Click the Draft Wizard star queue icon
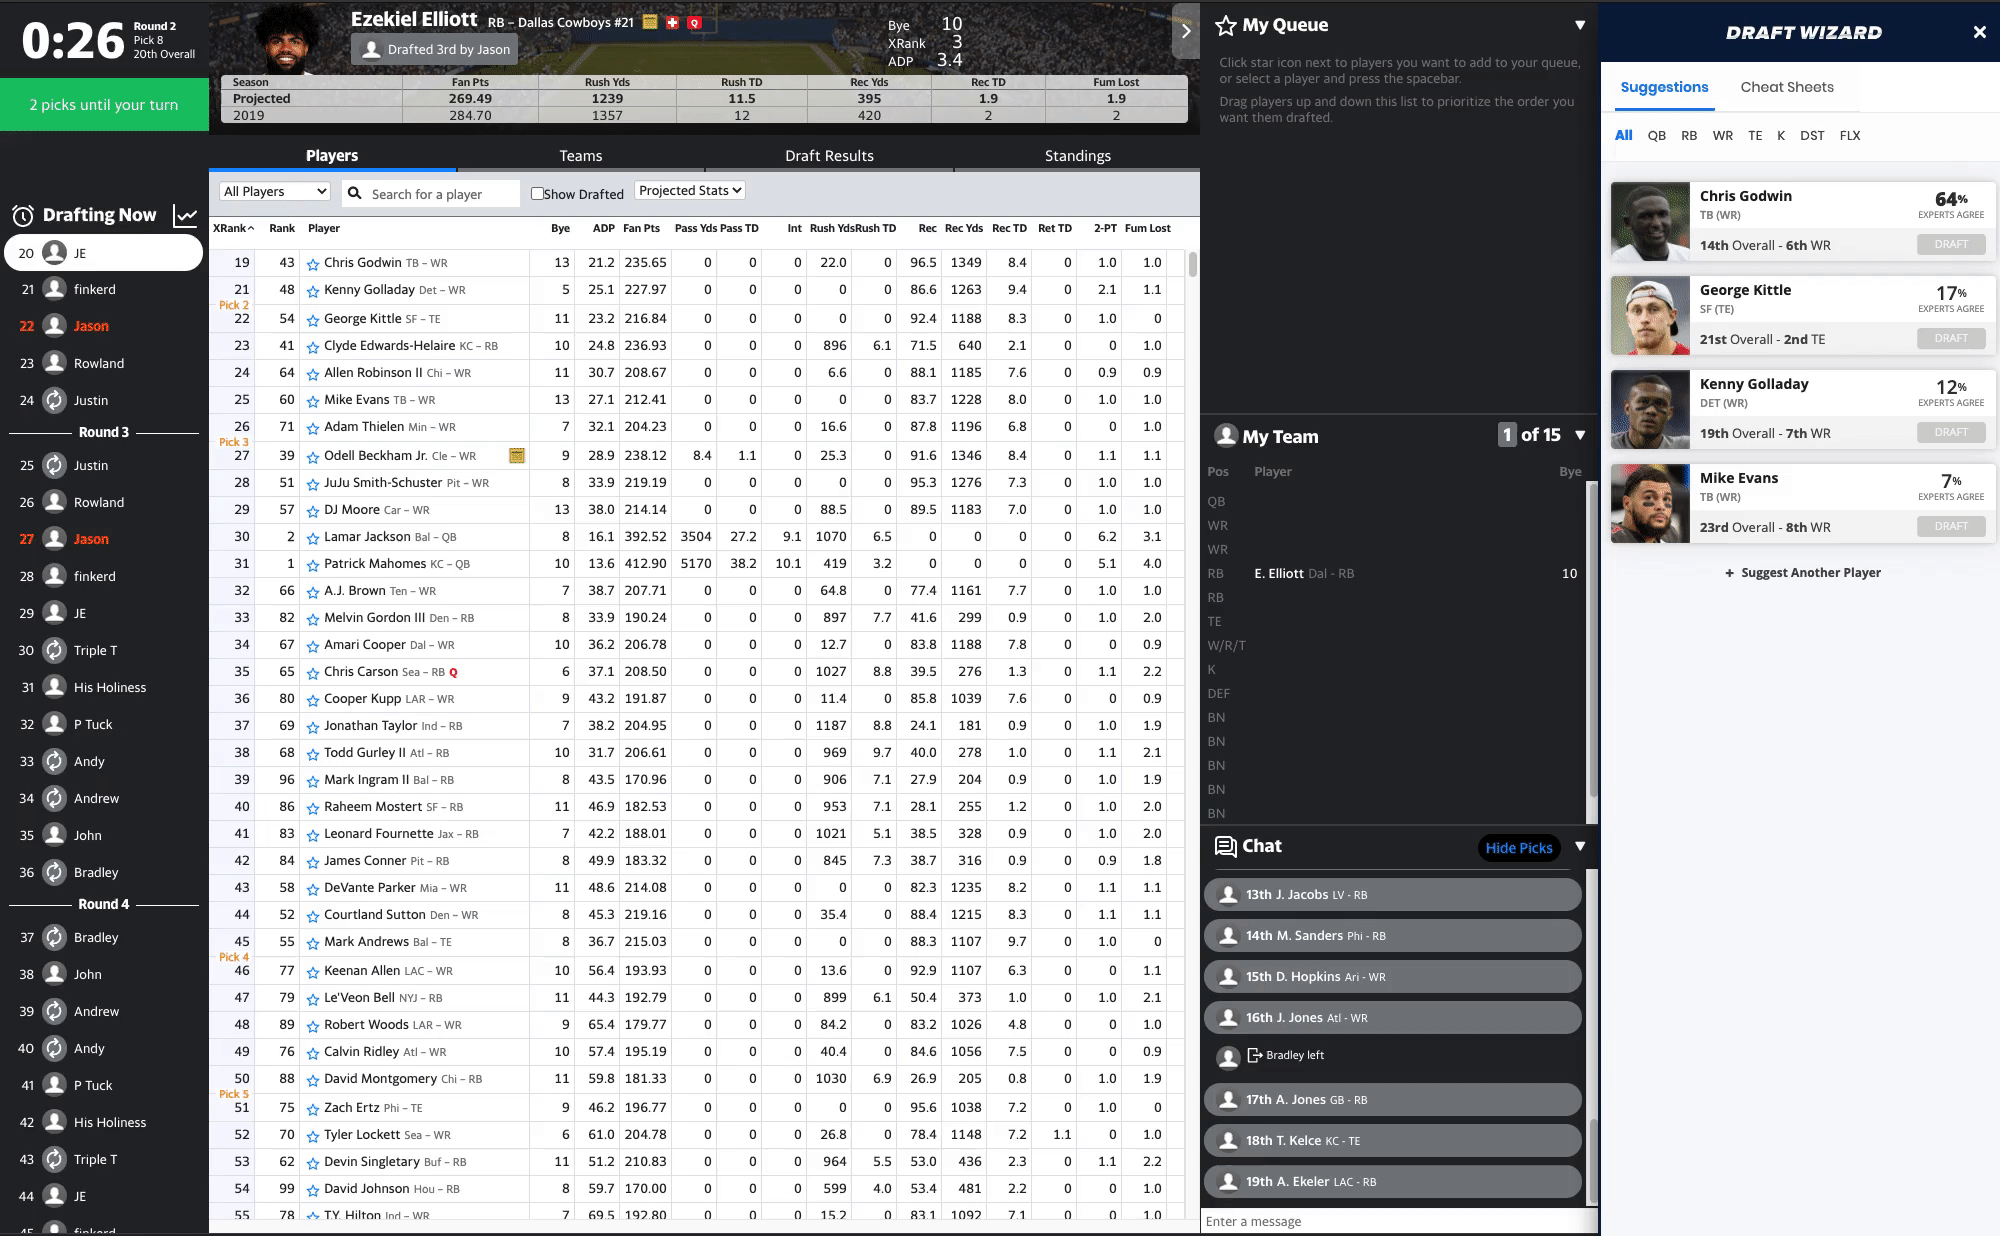 pos(1226,24)
